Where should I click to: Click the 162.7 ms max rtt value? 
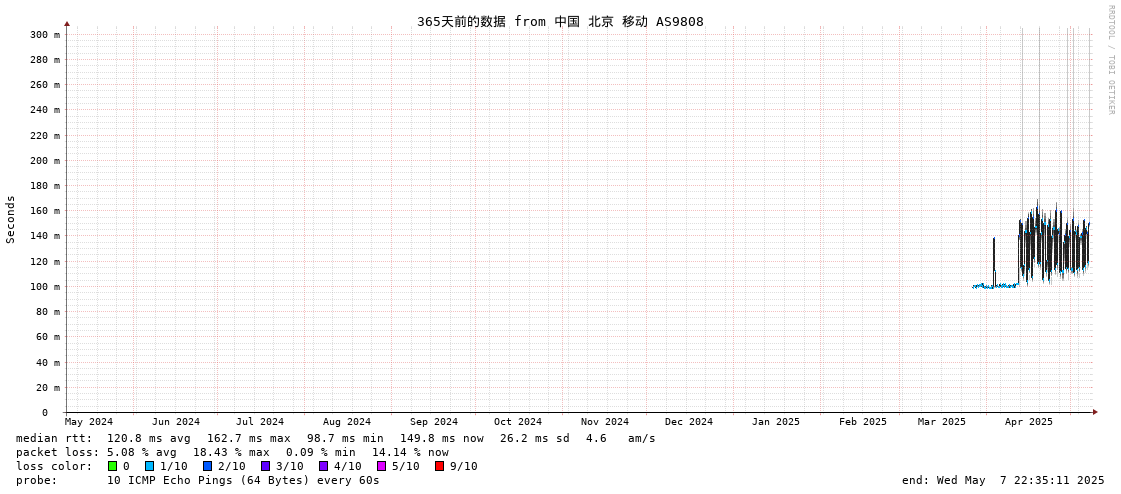(x=249, y=438)
